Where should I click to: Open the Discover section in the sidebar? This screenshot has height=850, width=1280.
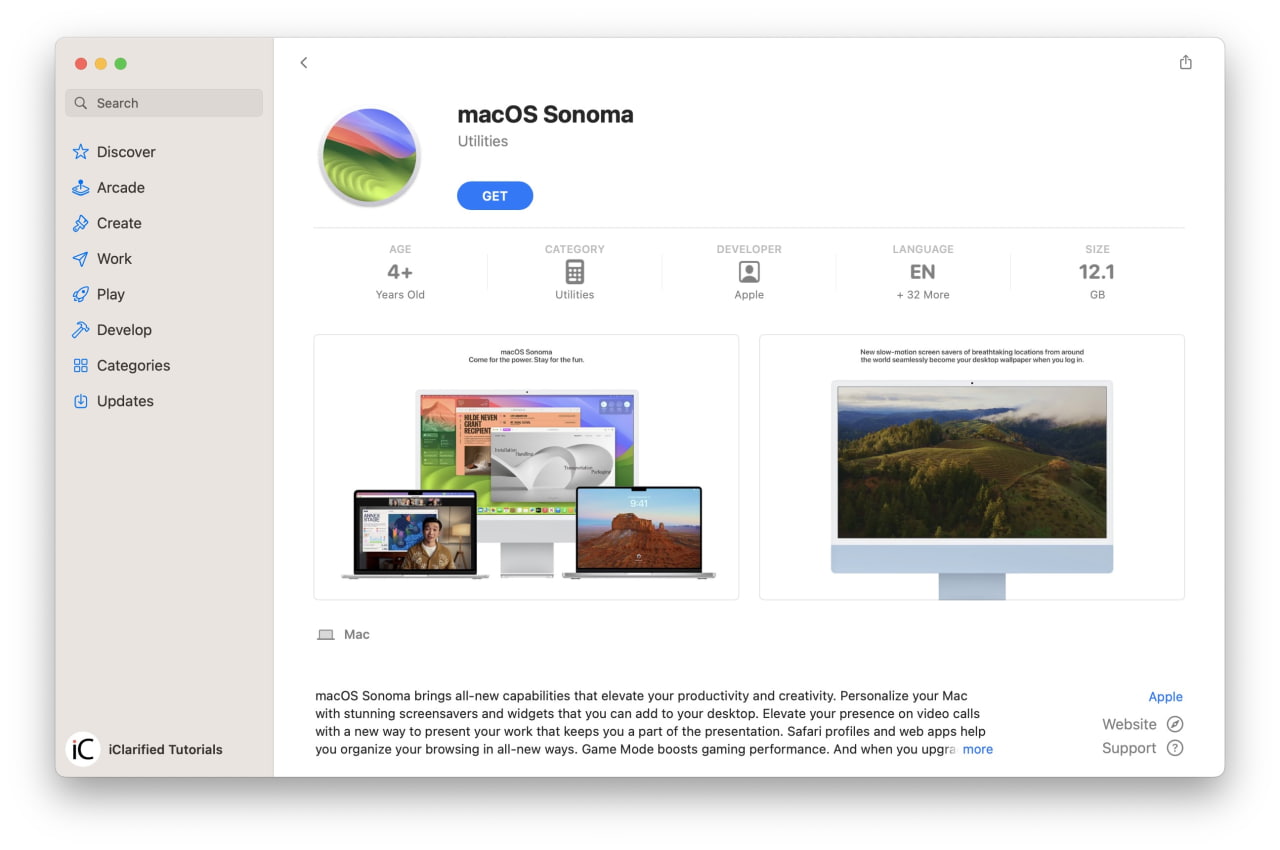pyautogui.click(x=125, y=151)
